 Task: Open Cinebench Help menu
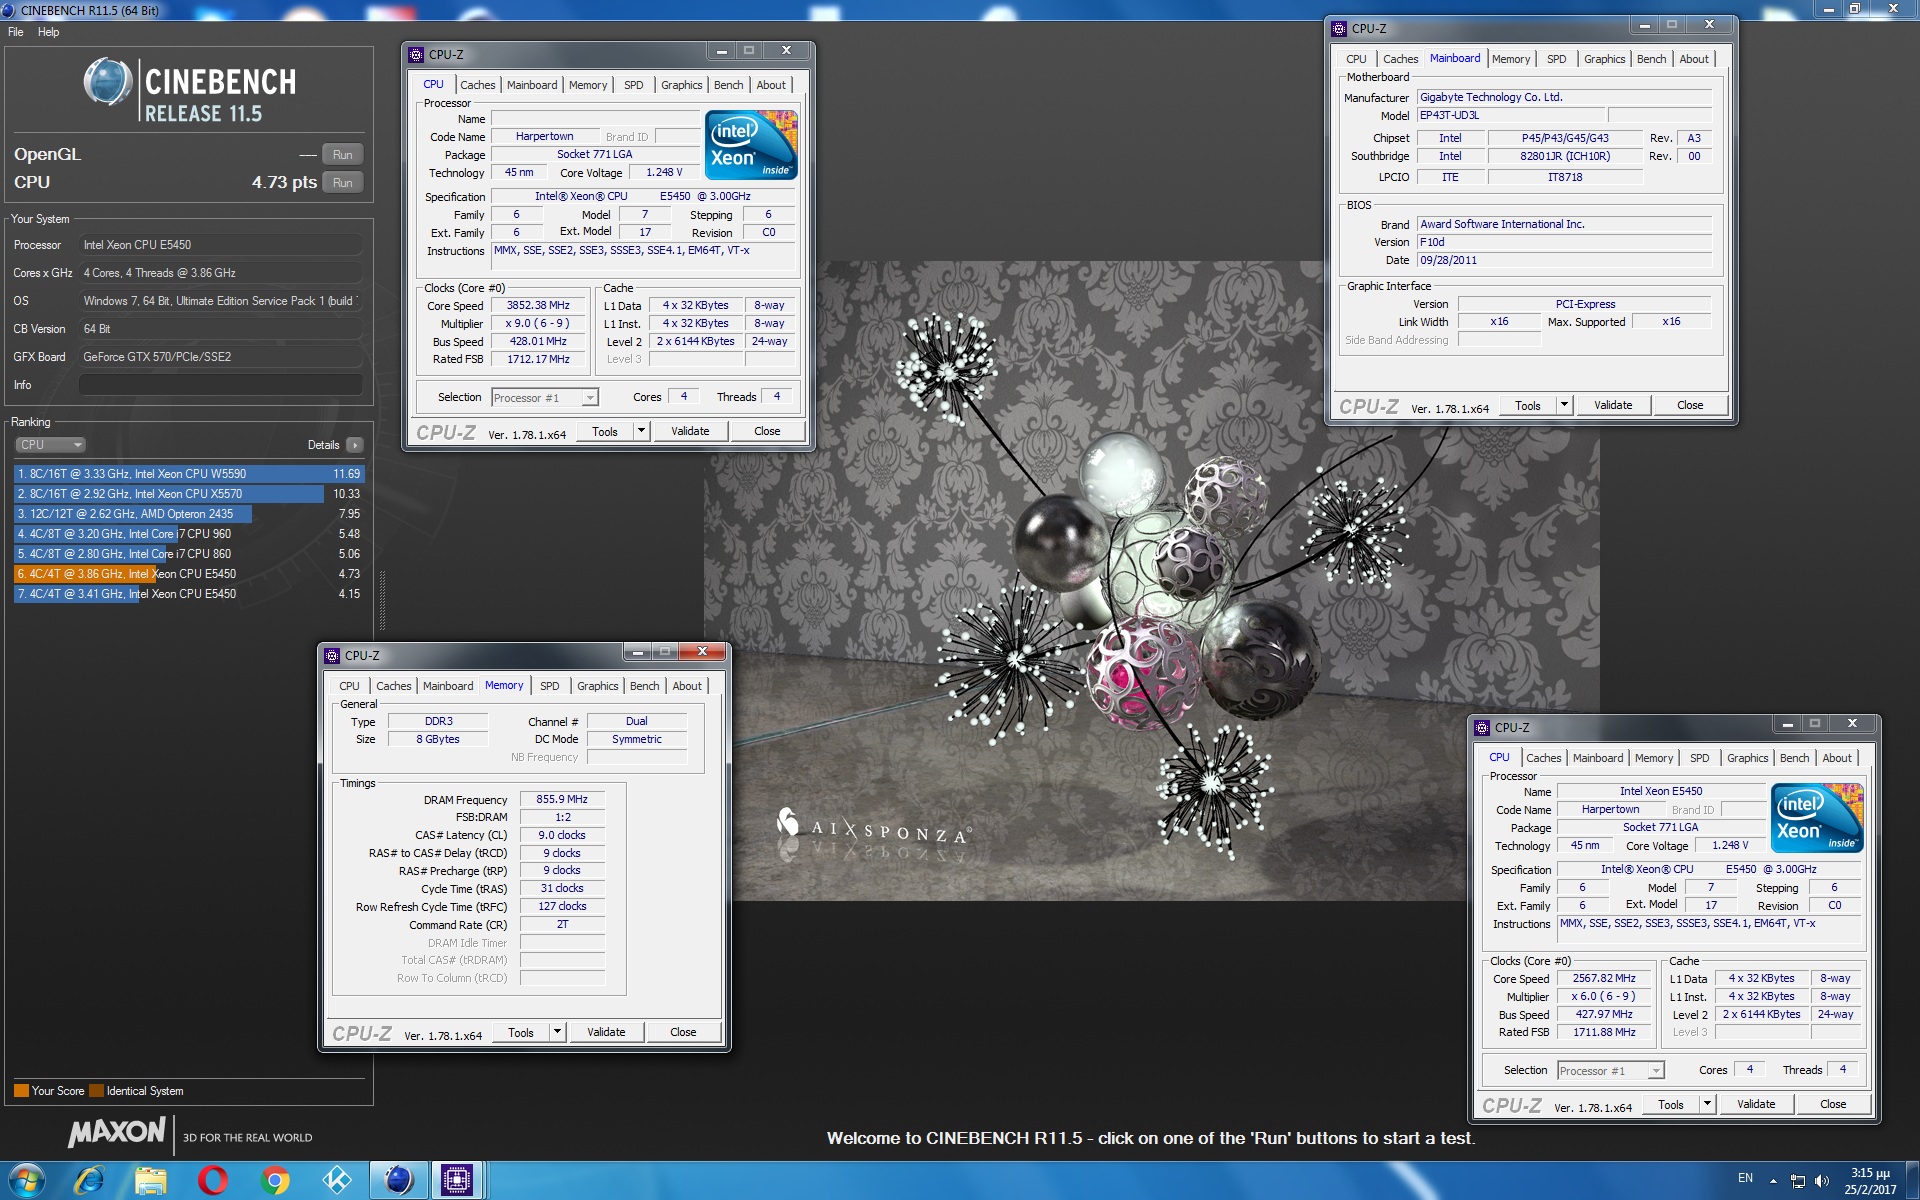[x=48, y=32]
